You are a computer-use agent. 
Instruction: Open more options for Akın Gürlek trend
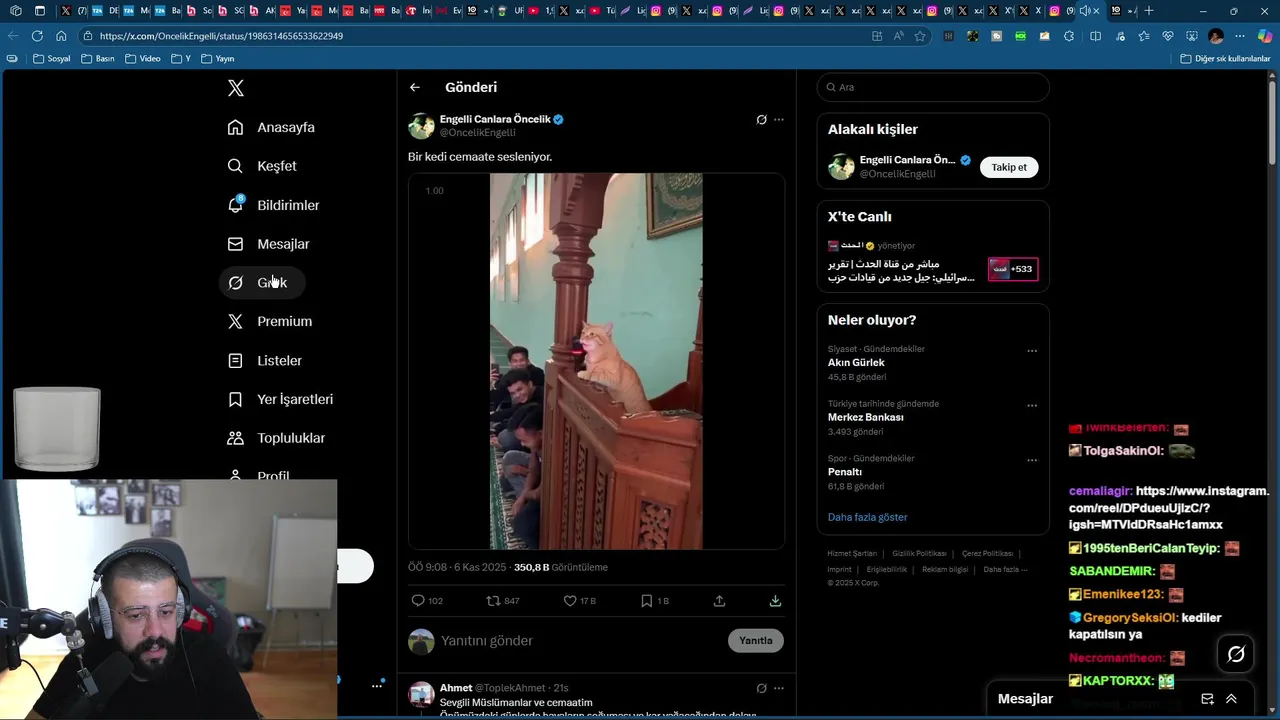click(1032, 351)
